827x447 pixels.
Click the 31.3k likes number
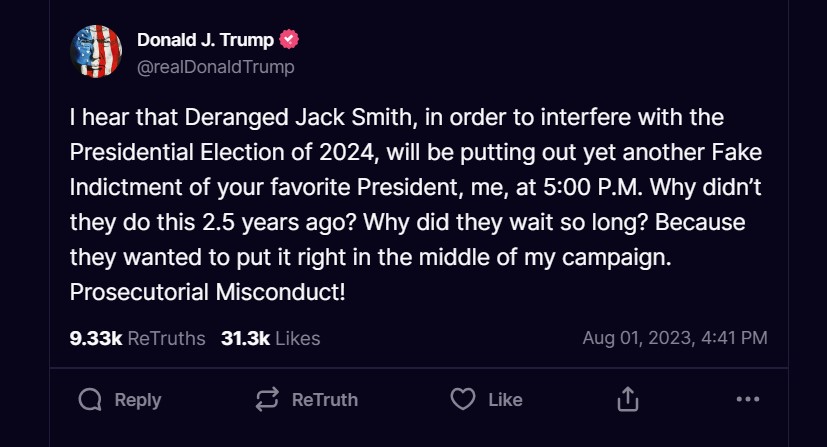[x=245, y=338]
